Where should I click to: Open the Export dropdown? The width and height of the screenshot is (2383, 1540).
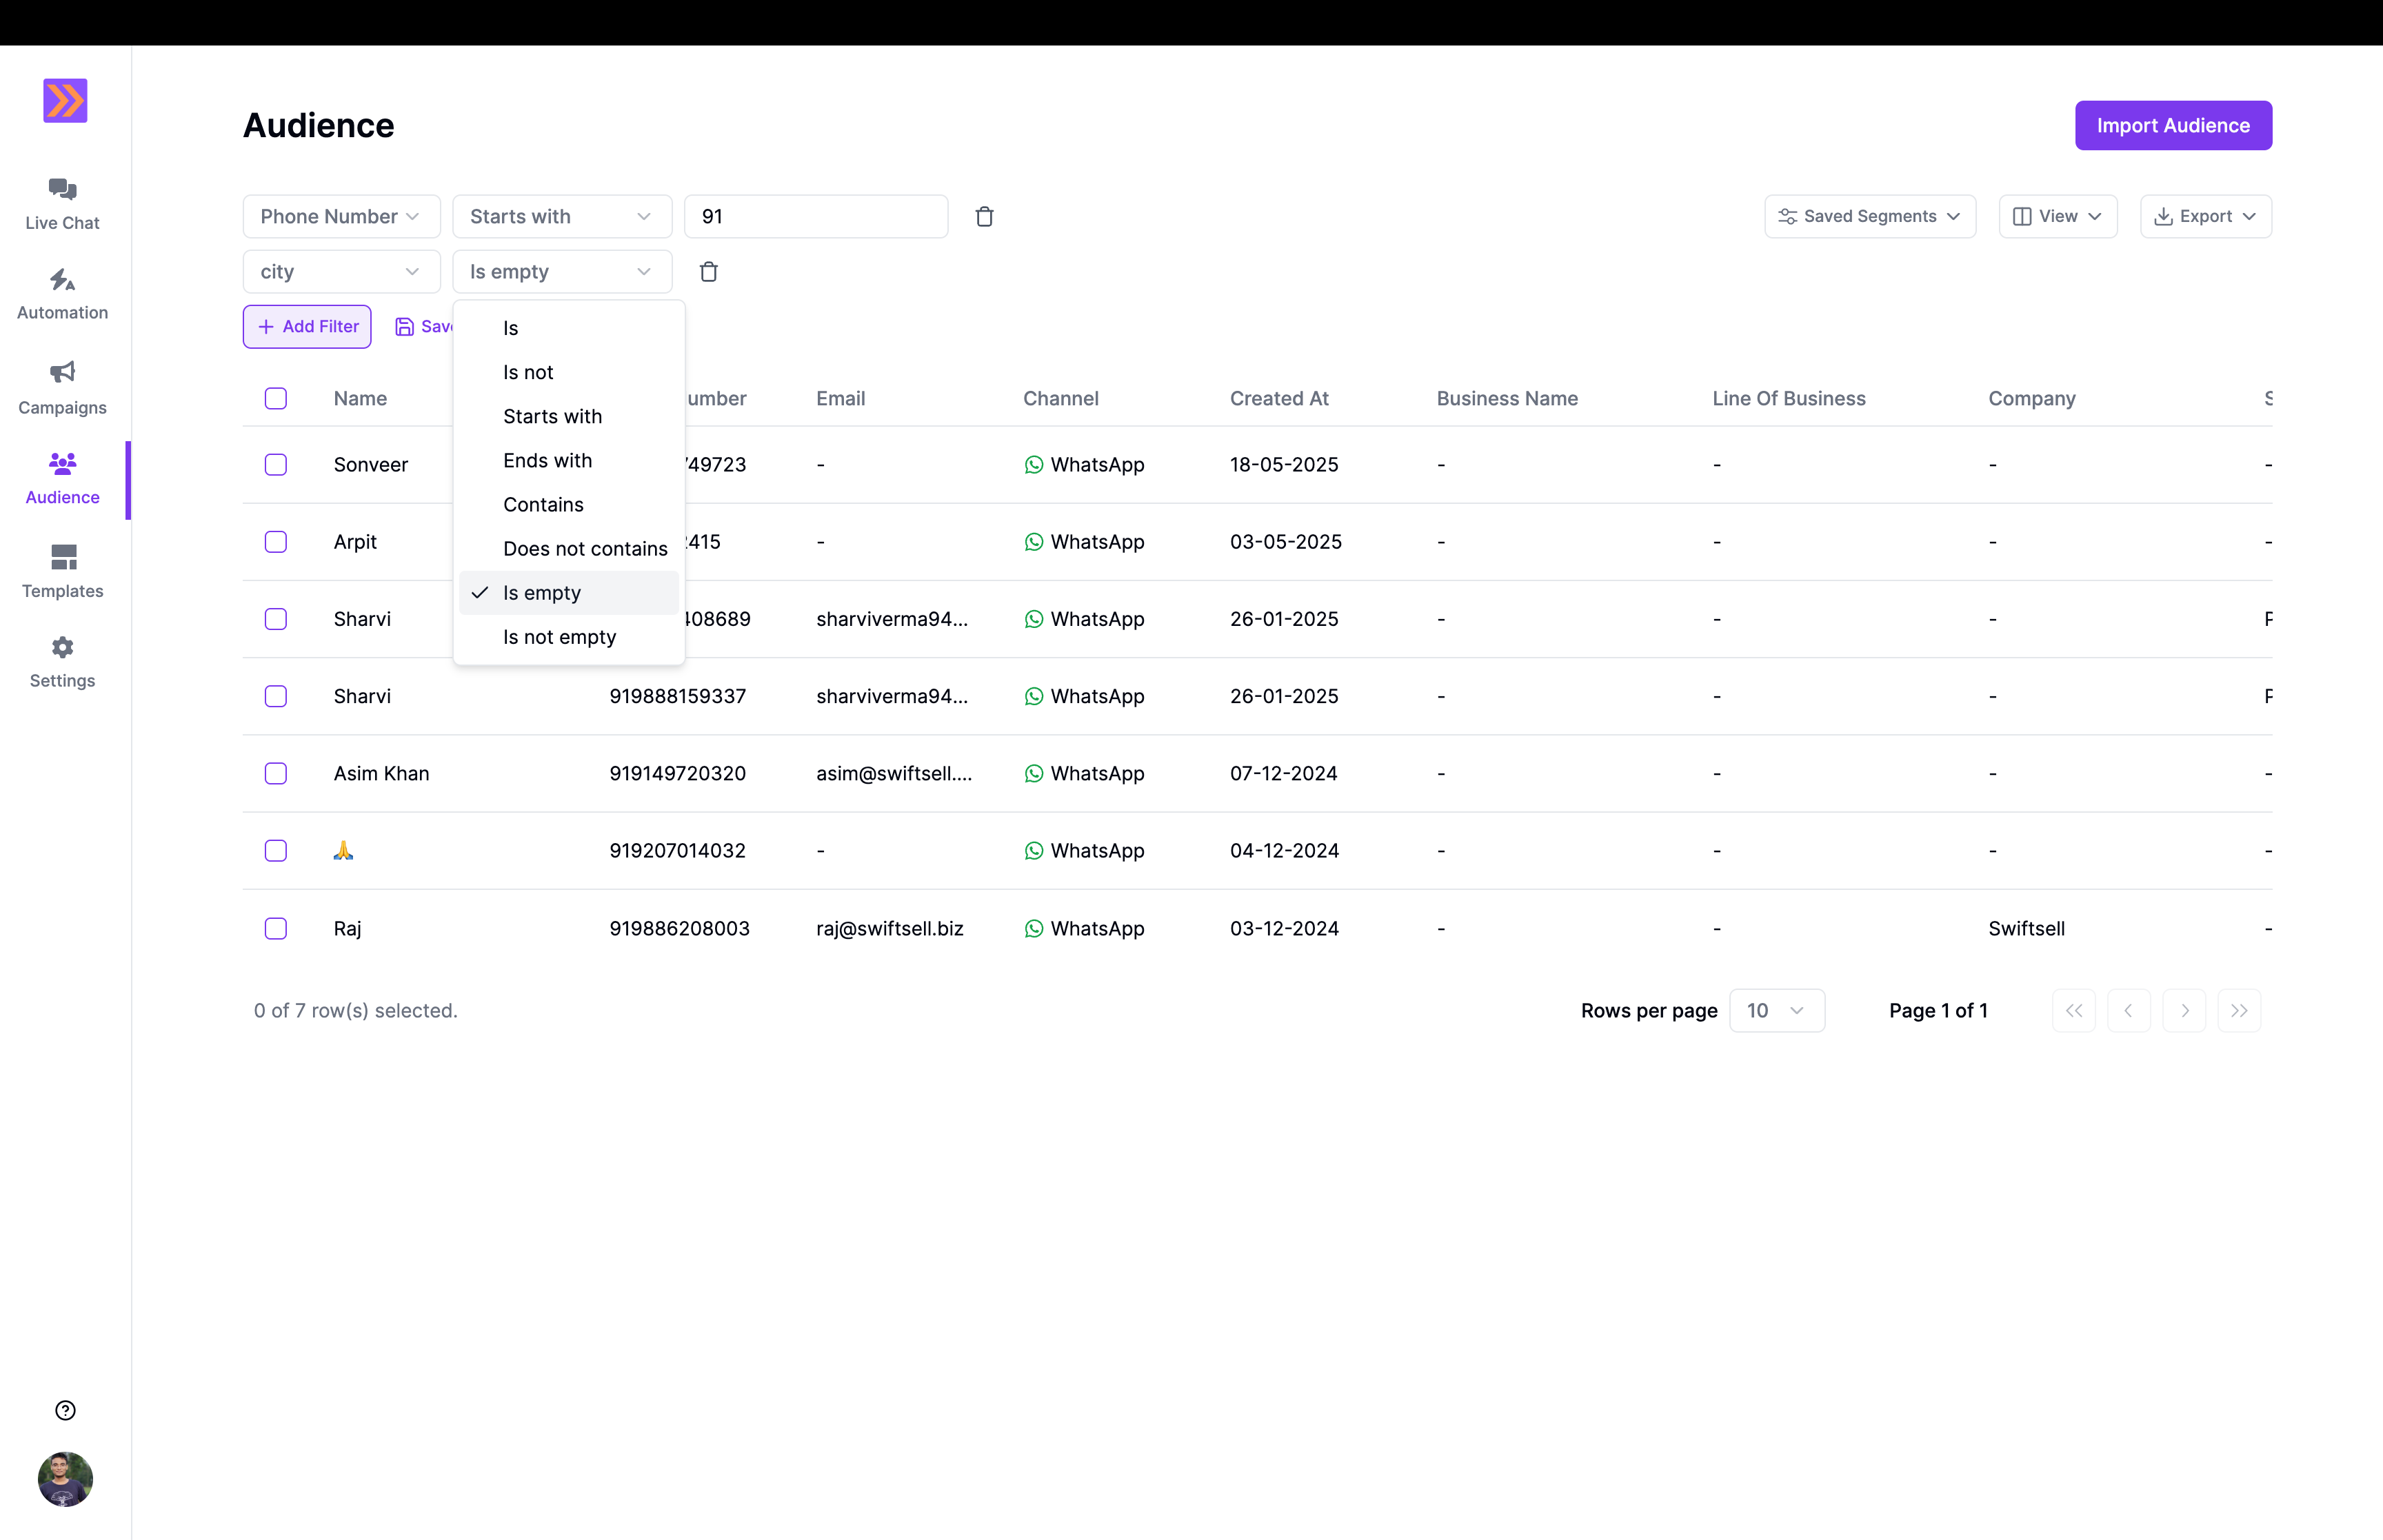[2205, 216]
